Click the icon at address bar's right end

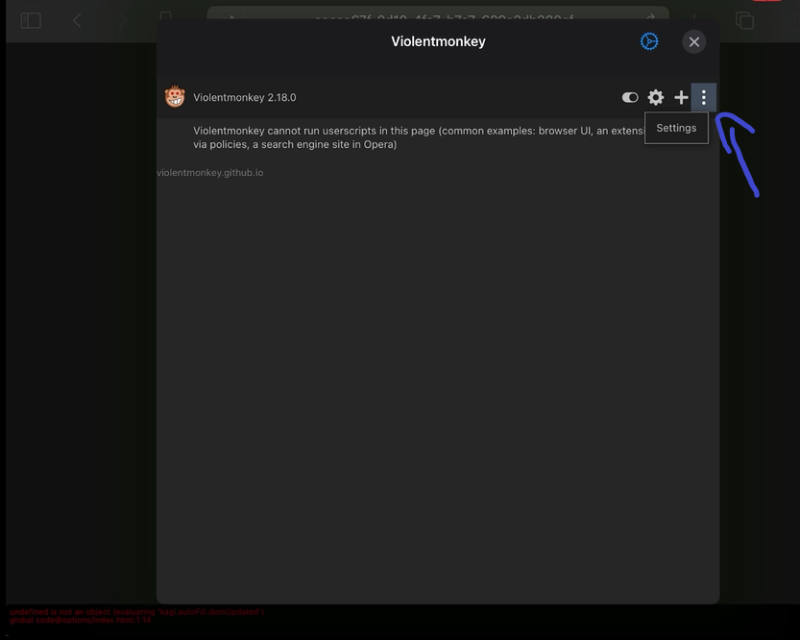point(651,19)
